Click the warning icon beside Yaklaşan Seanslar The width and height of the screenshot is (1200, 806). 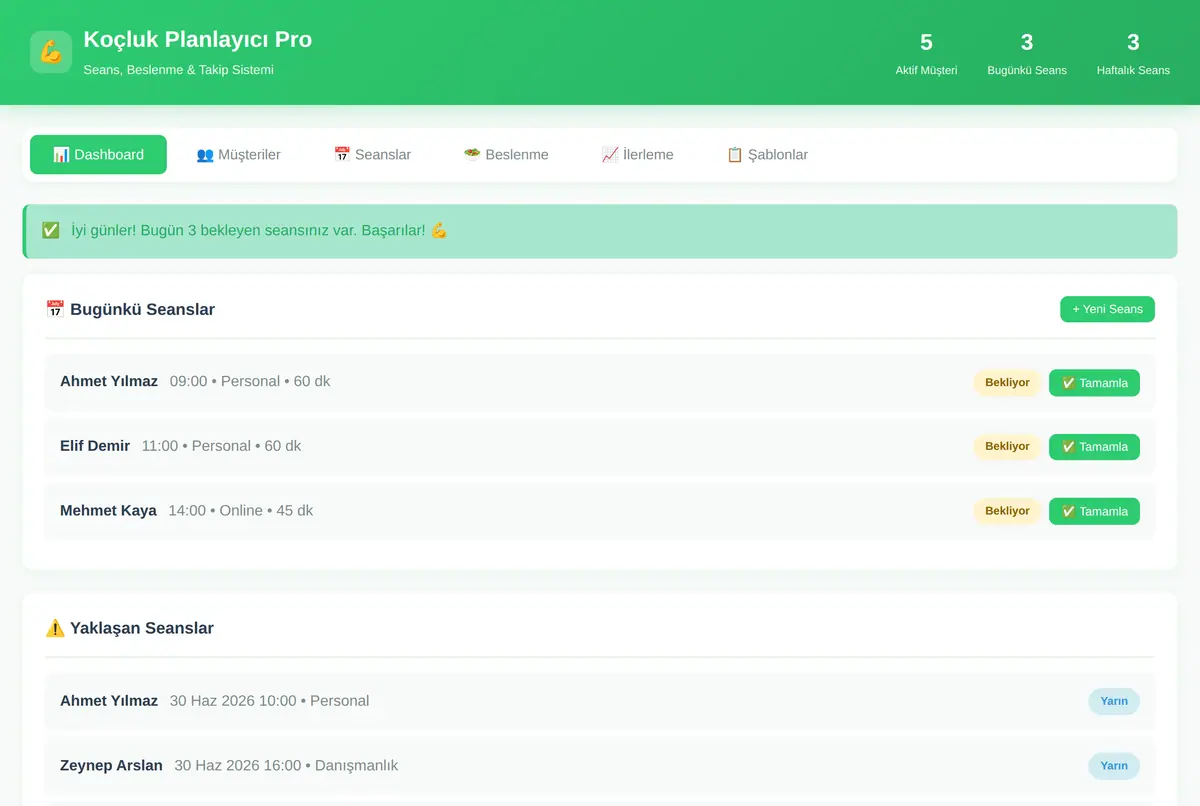[x=55, y=628]
